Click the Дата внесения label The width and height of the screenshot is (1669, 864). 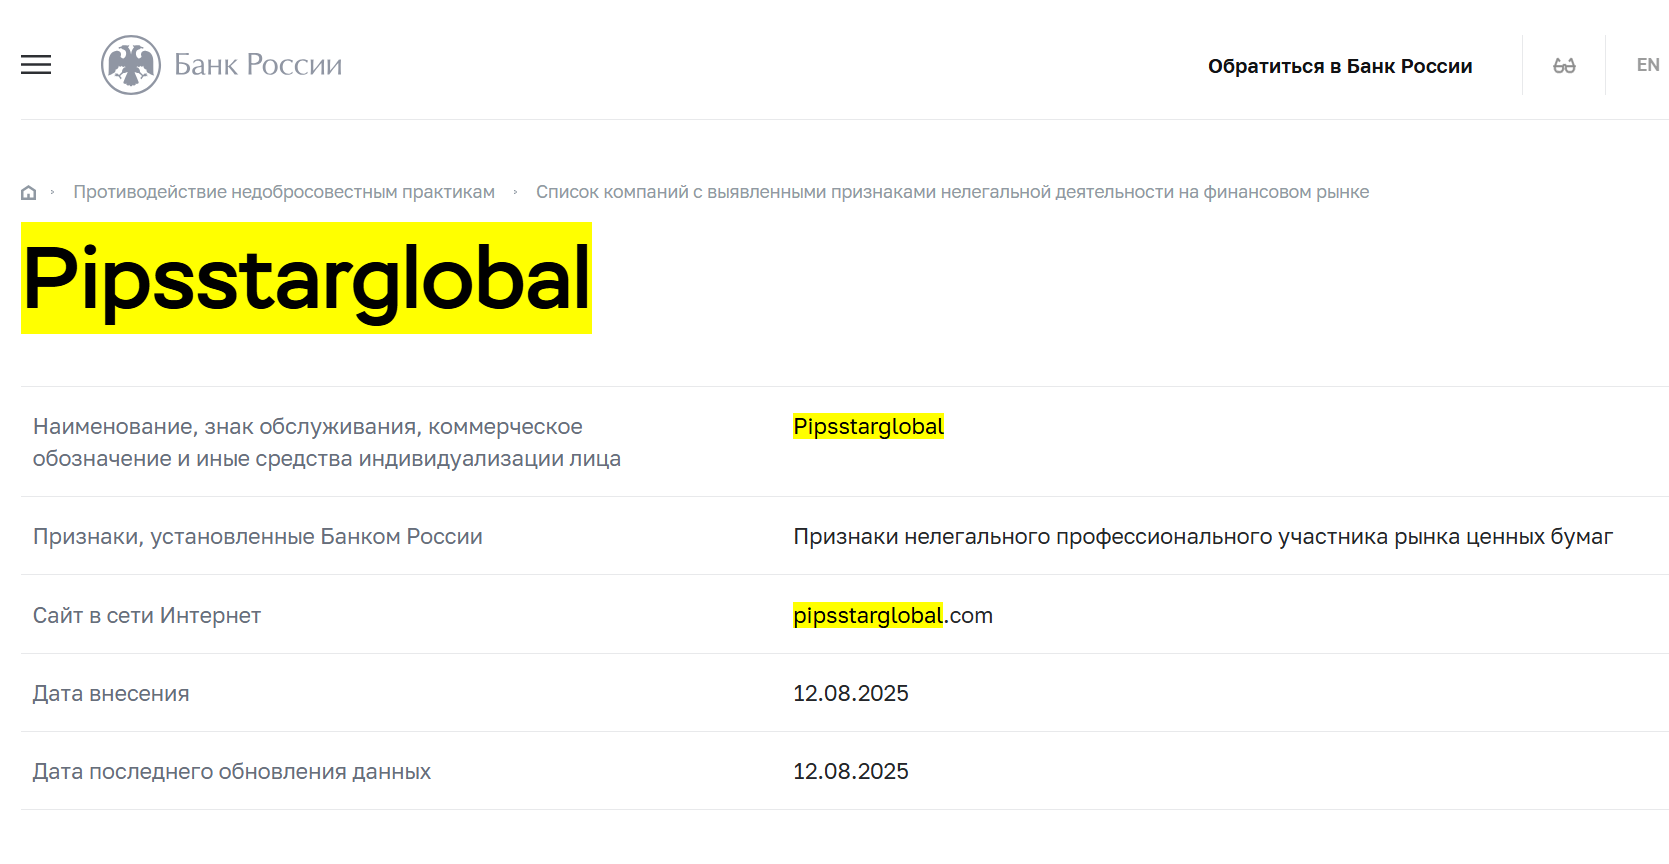111,694
